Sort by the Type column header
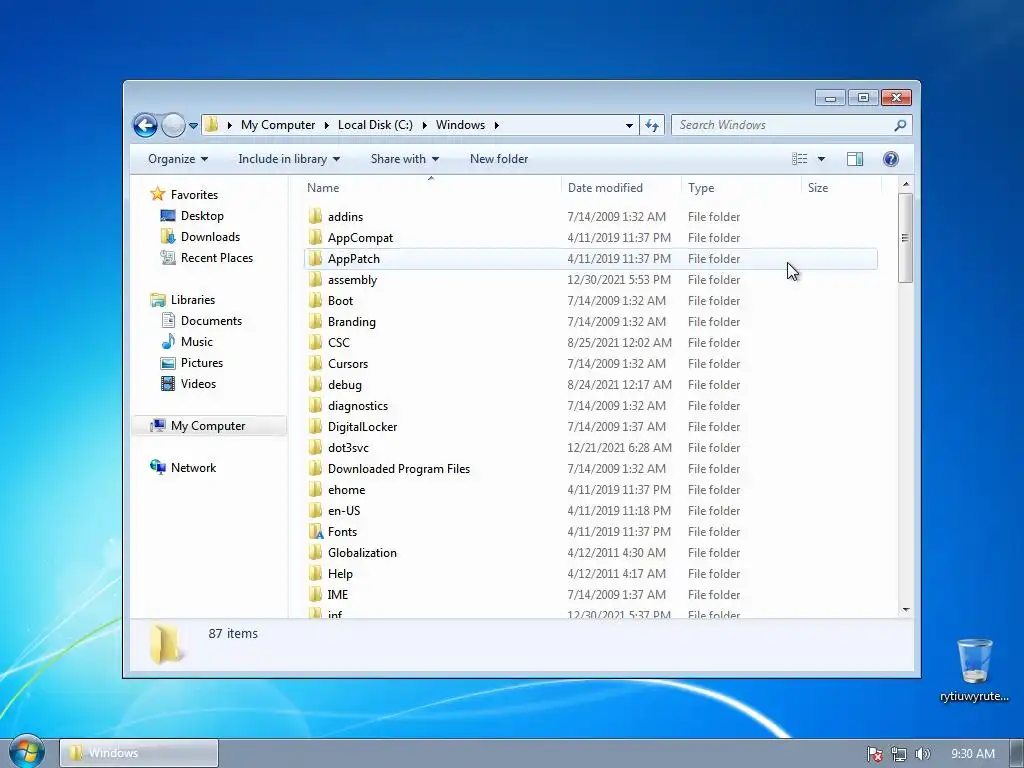 click(741, 187)
